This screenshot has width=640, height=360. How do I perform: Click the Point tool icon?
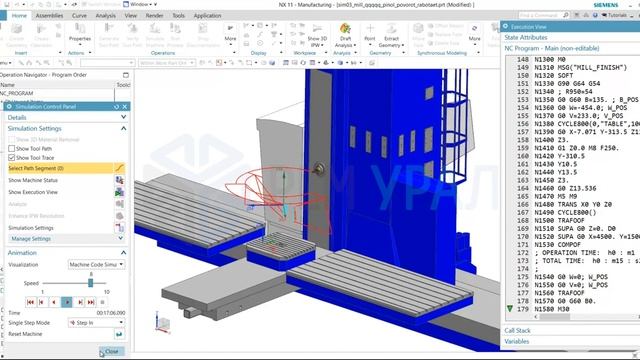coord(370,29)
